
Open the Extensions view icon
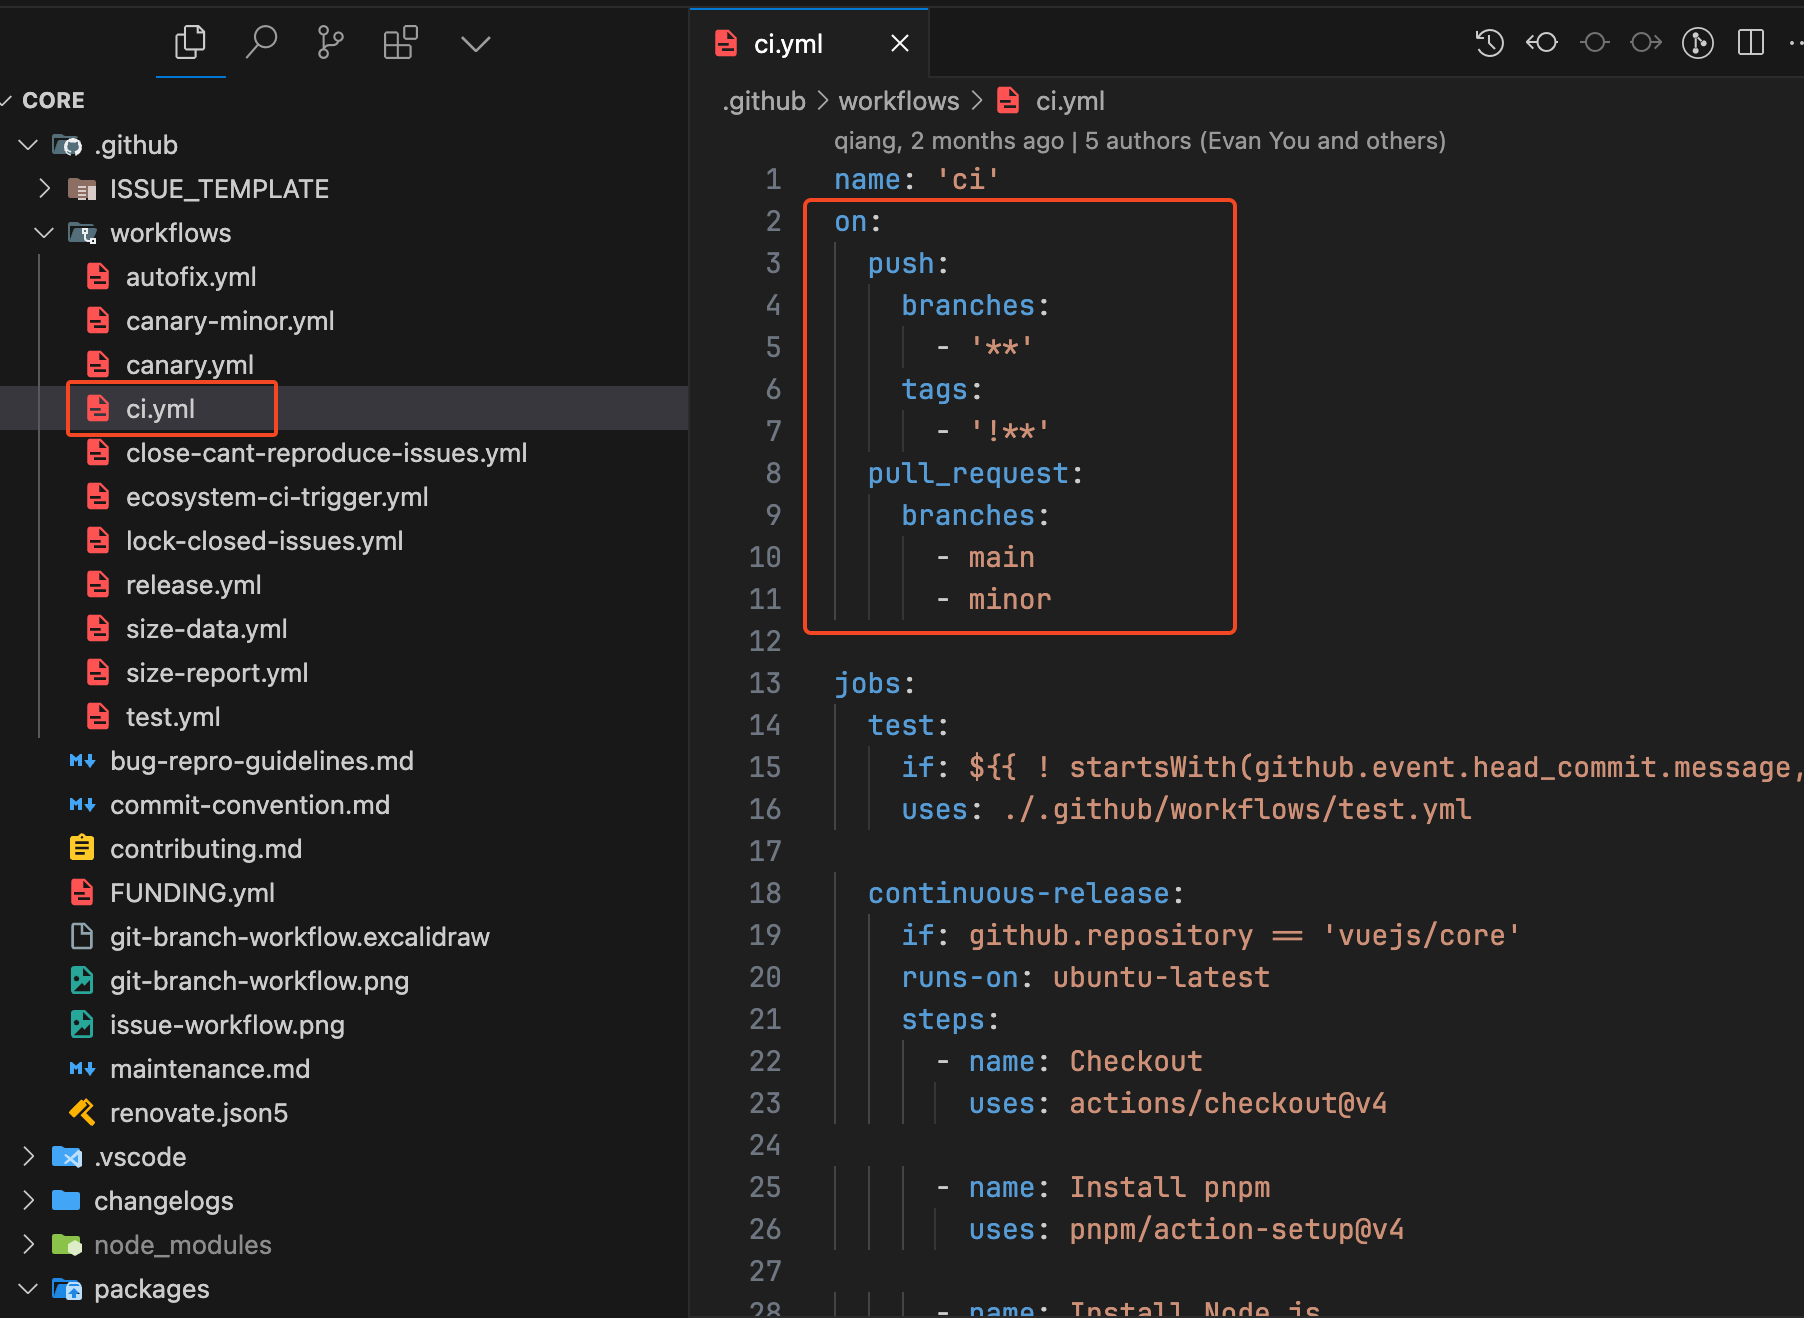click(400, 43)
